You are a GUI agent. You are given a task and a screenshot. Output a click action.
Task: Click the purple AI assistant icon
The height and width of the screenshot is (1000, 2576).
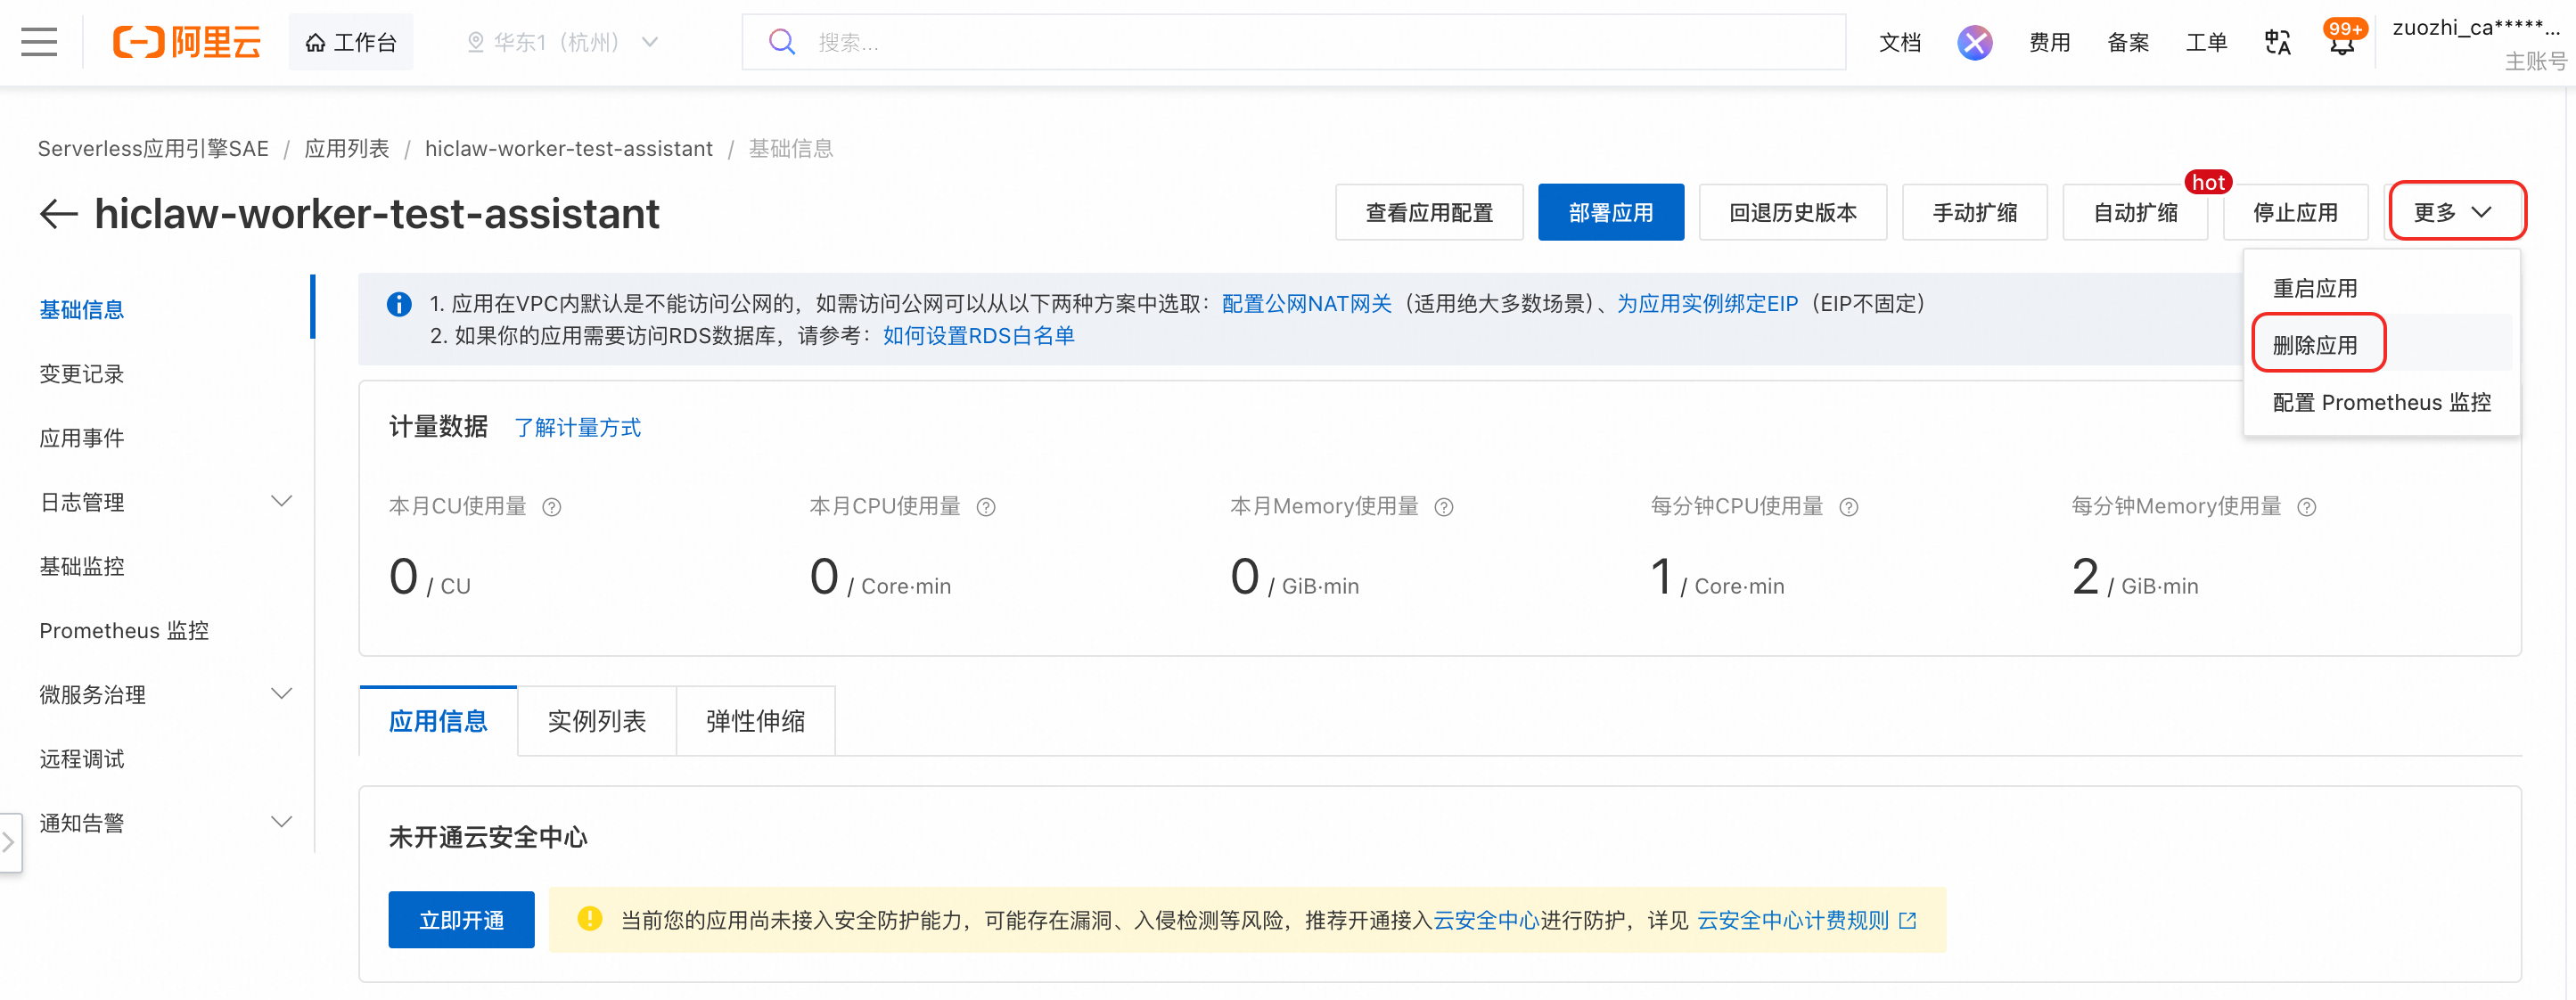1974,42
